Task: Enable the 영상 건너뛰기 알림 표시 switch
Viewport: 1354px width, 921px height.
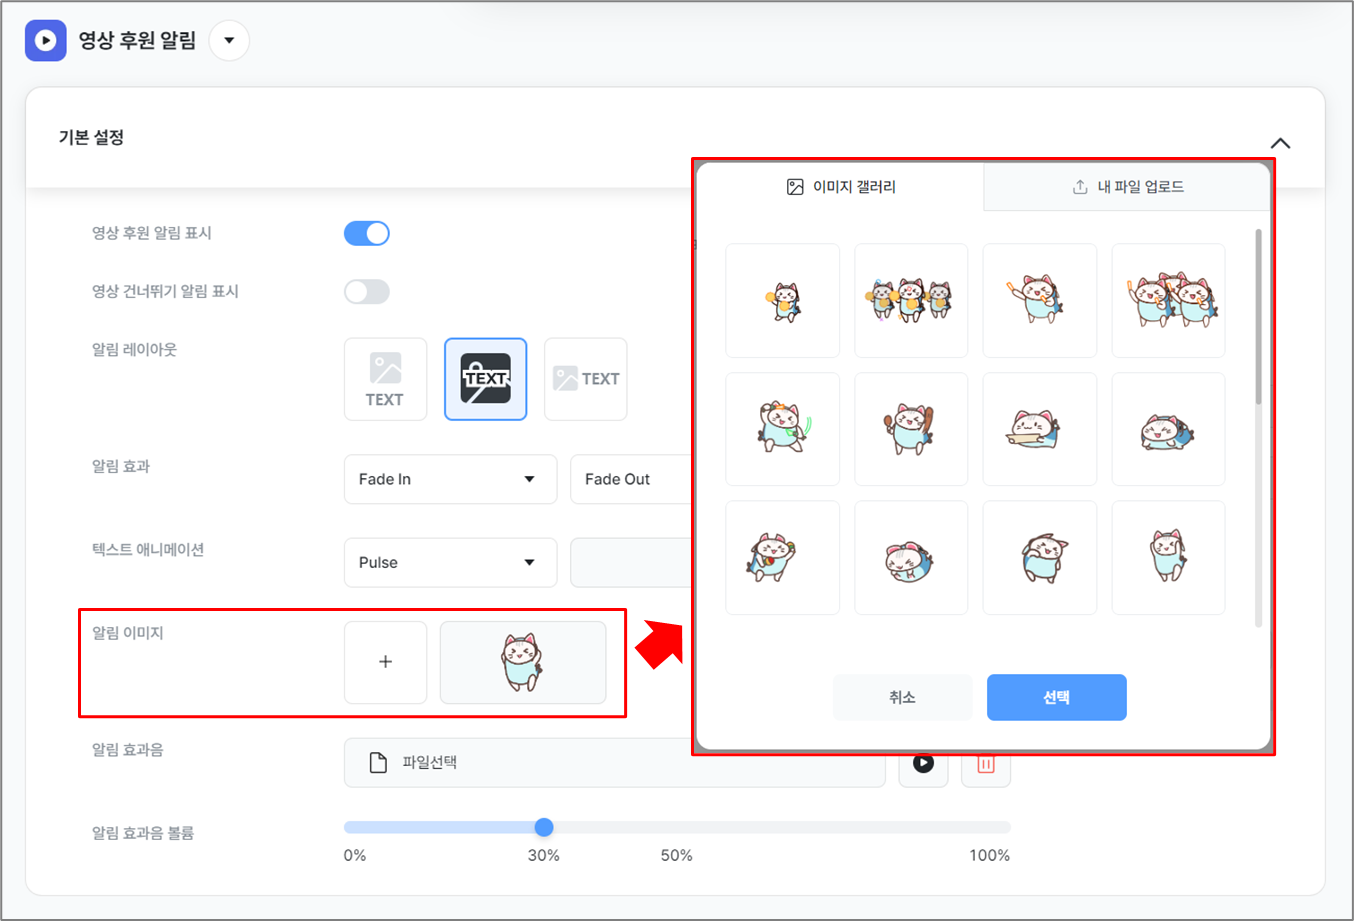Action: coord(367,291)
